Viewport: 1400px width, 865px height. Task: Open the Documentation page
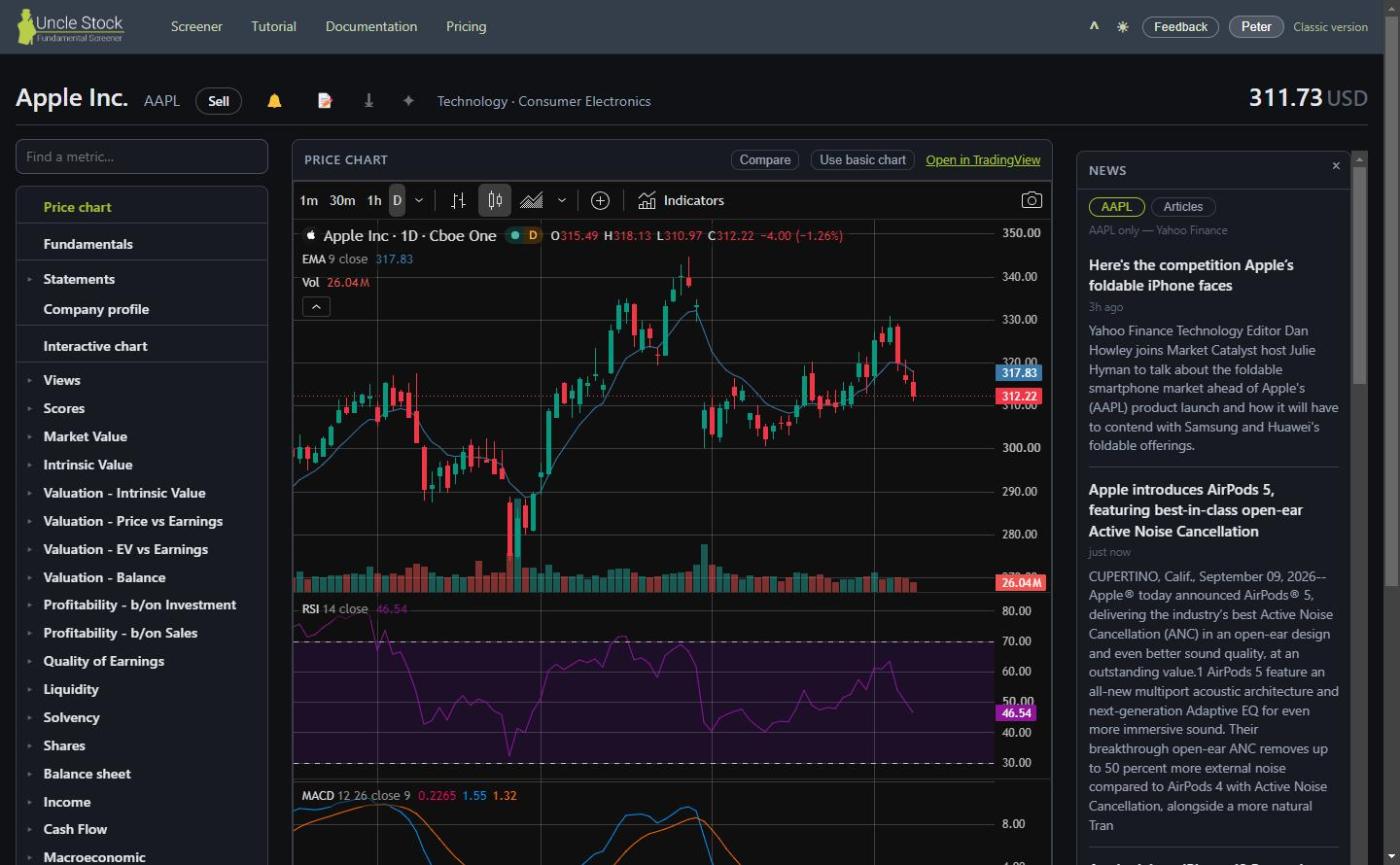click(x=371, y=27)
